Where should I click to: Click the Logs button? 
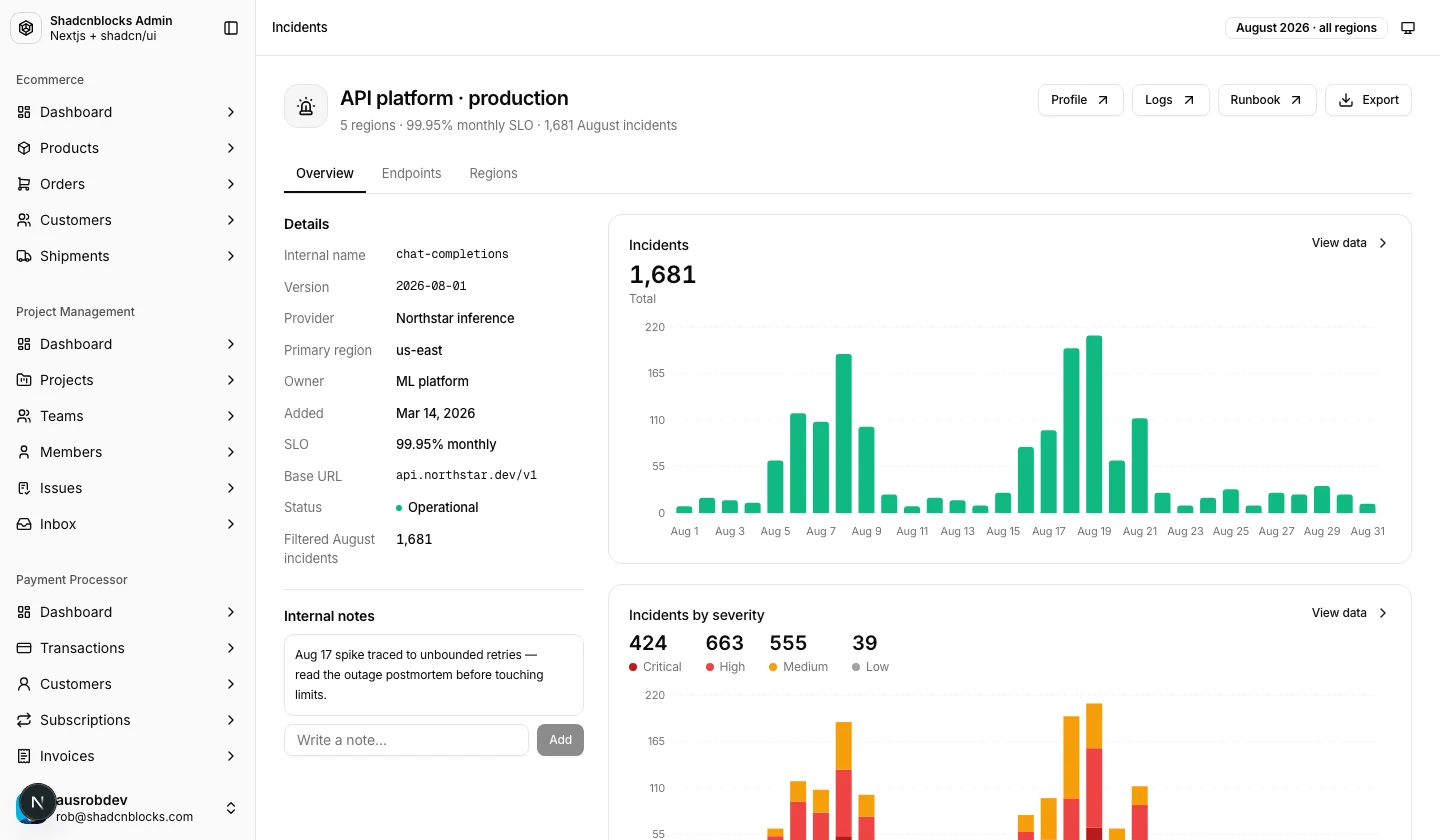tap(1171, 100)
